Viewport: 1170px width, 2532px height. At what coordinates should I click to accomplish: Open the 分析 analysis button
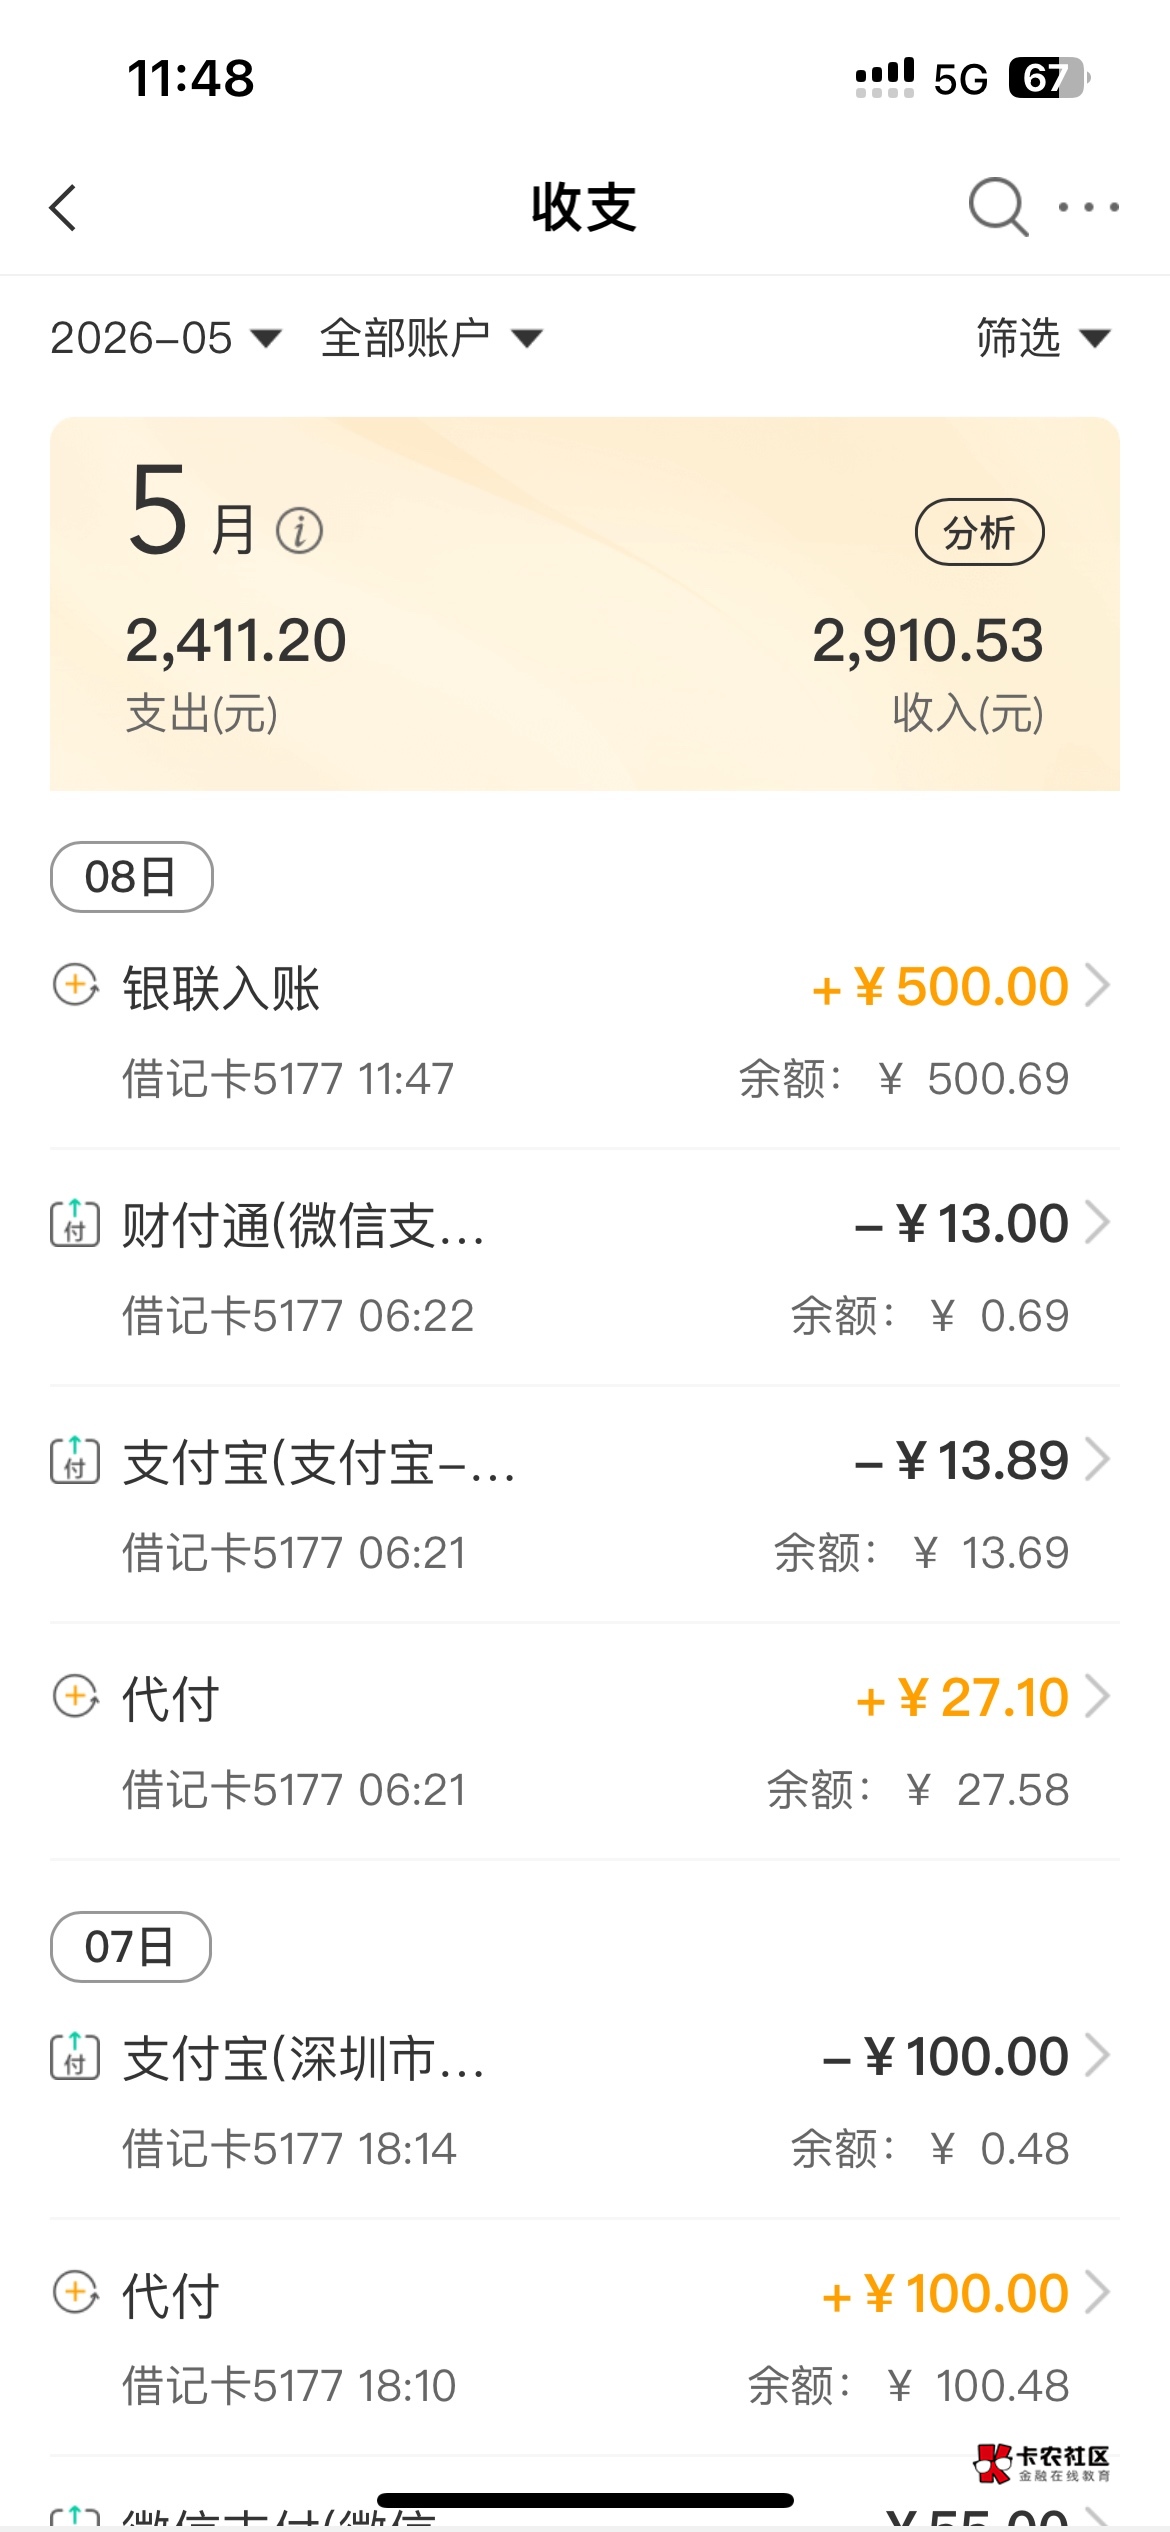(x=980, y=532)
